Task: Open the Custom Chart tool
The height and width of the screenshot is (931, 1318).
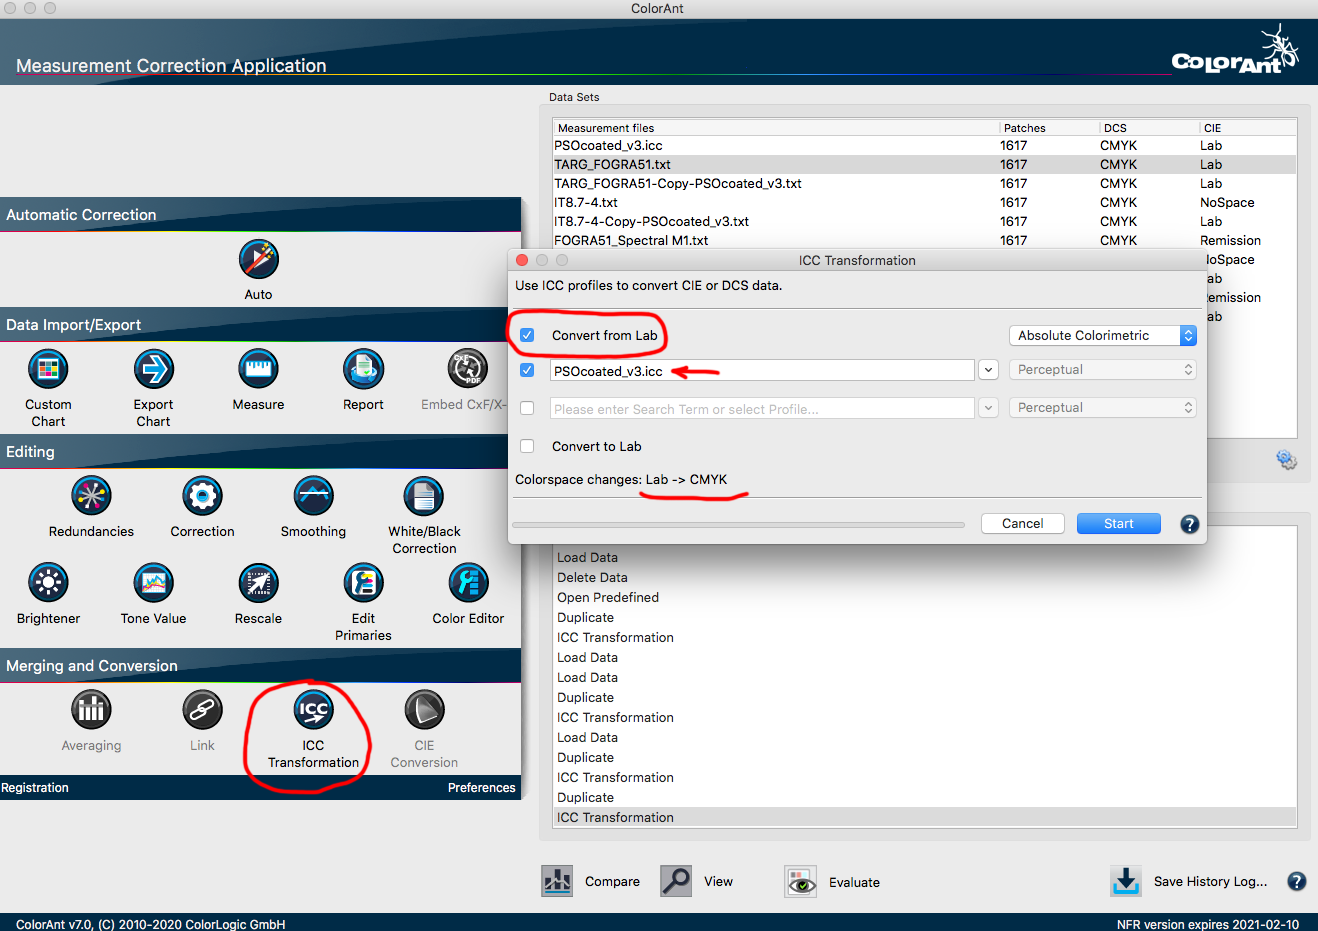Action: (48, 369)
